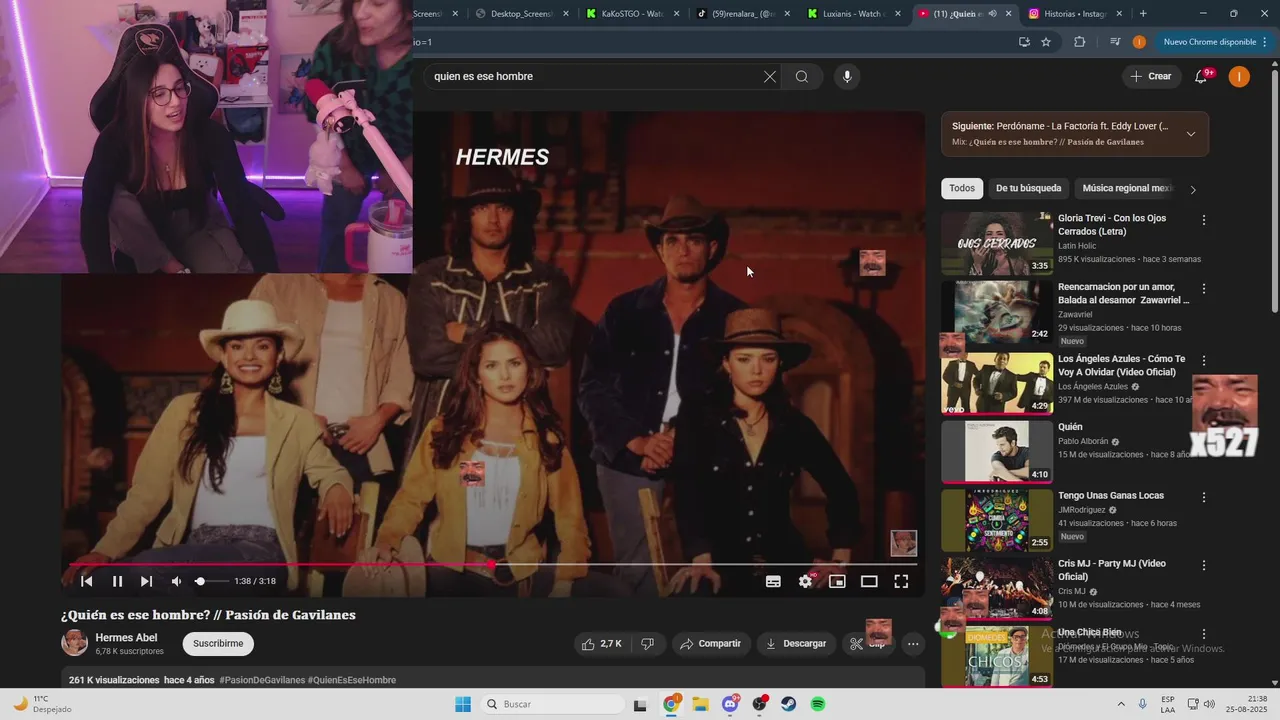Open the Los Ángeles Azules video title
Screen dimensions: 1280x720
coord(1122,365)
